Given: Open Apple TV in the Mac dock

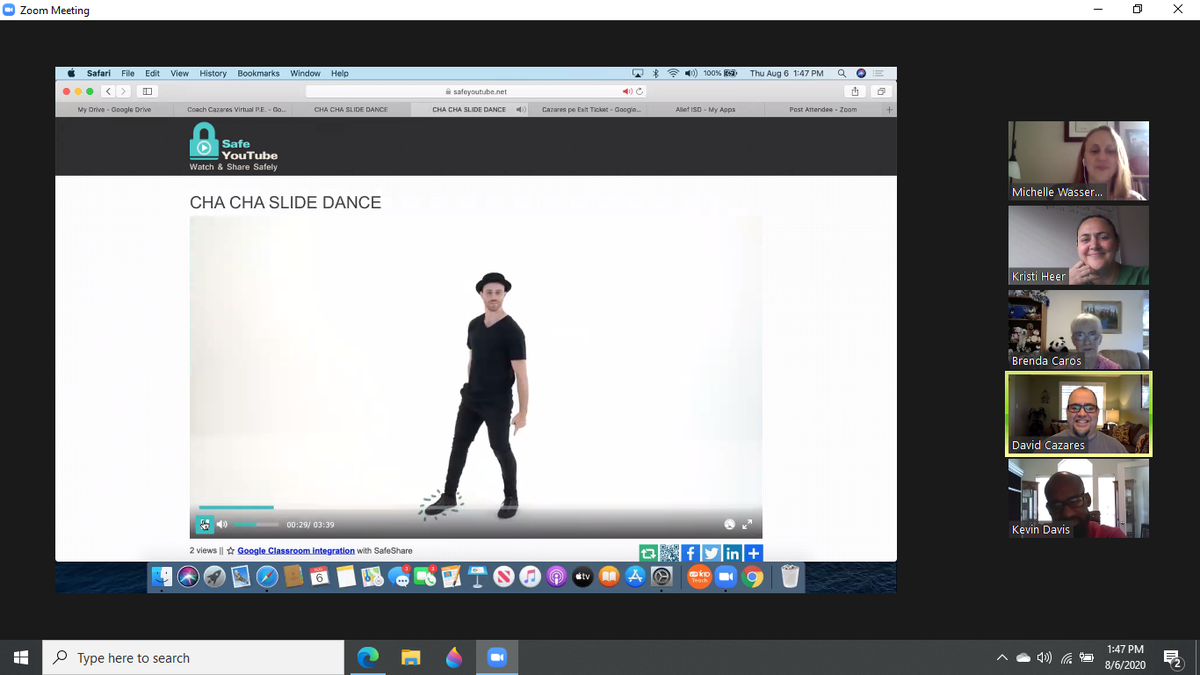Looking at the screenshot, I should (583, 576).
